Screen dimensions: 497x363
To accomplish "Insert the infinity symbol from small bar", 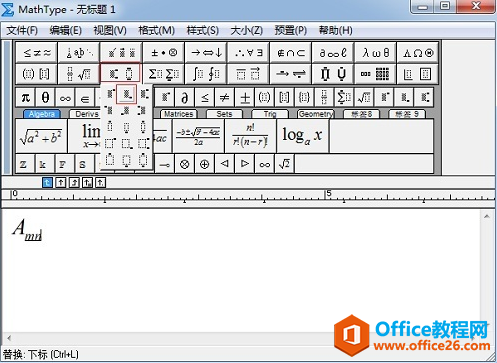I will tap(65, 98).
